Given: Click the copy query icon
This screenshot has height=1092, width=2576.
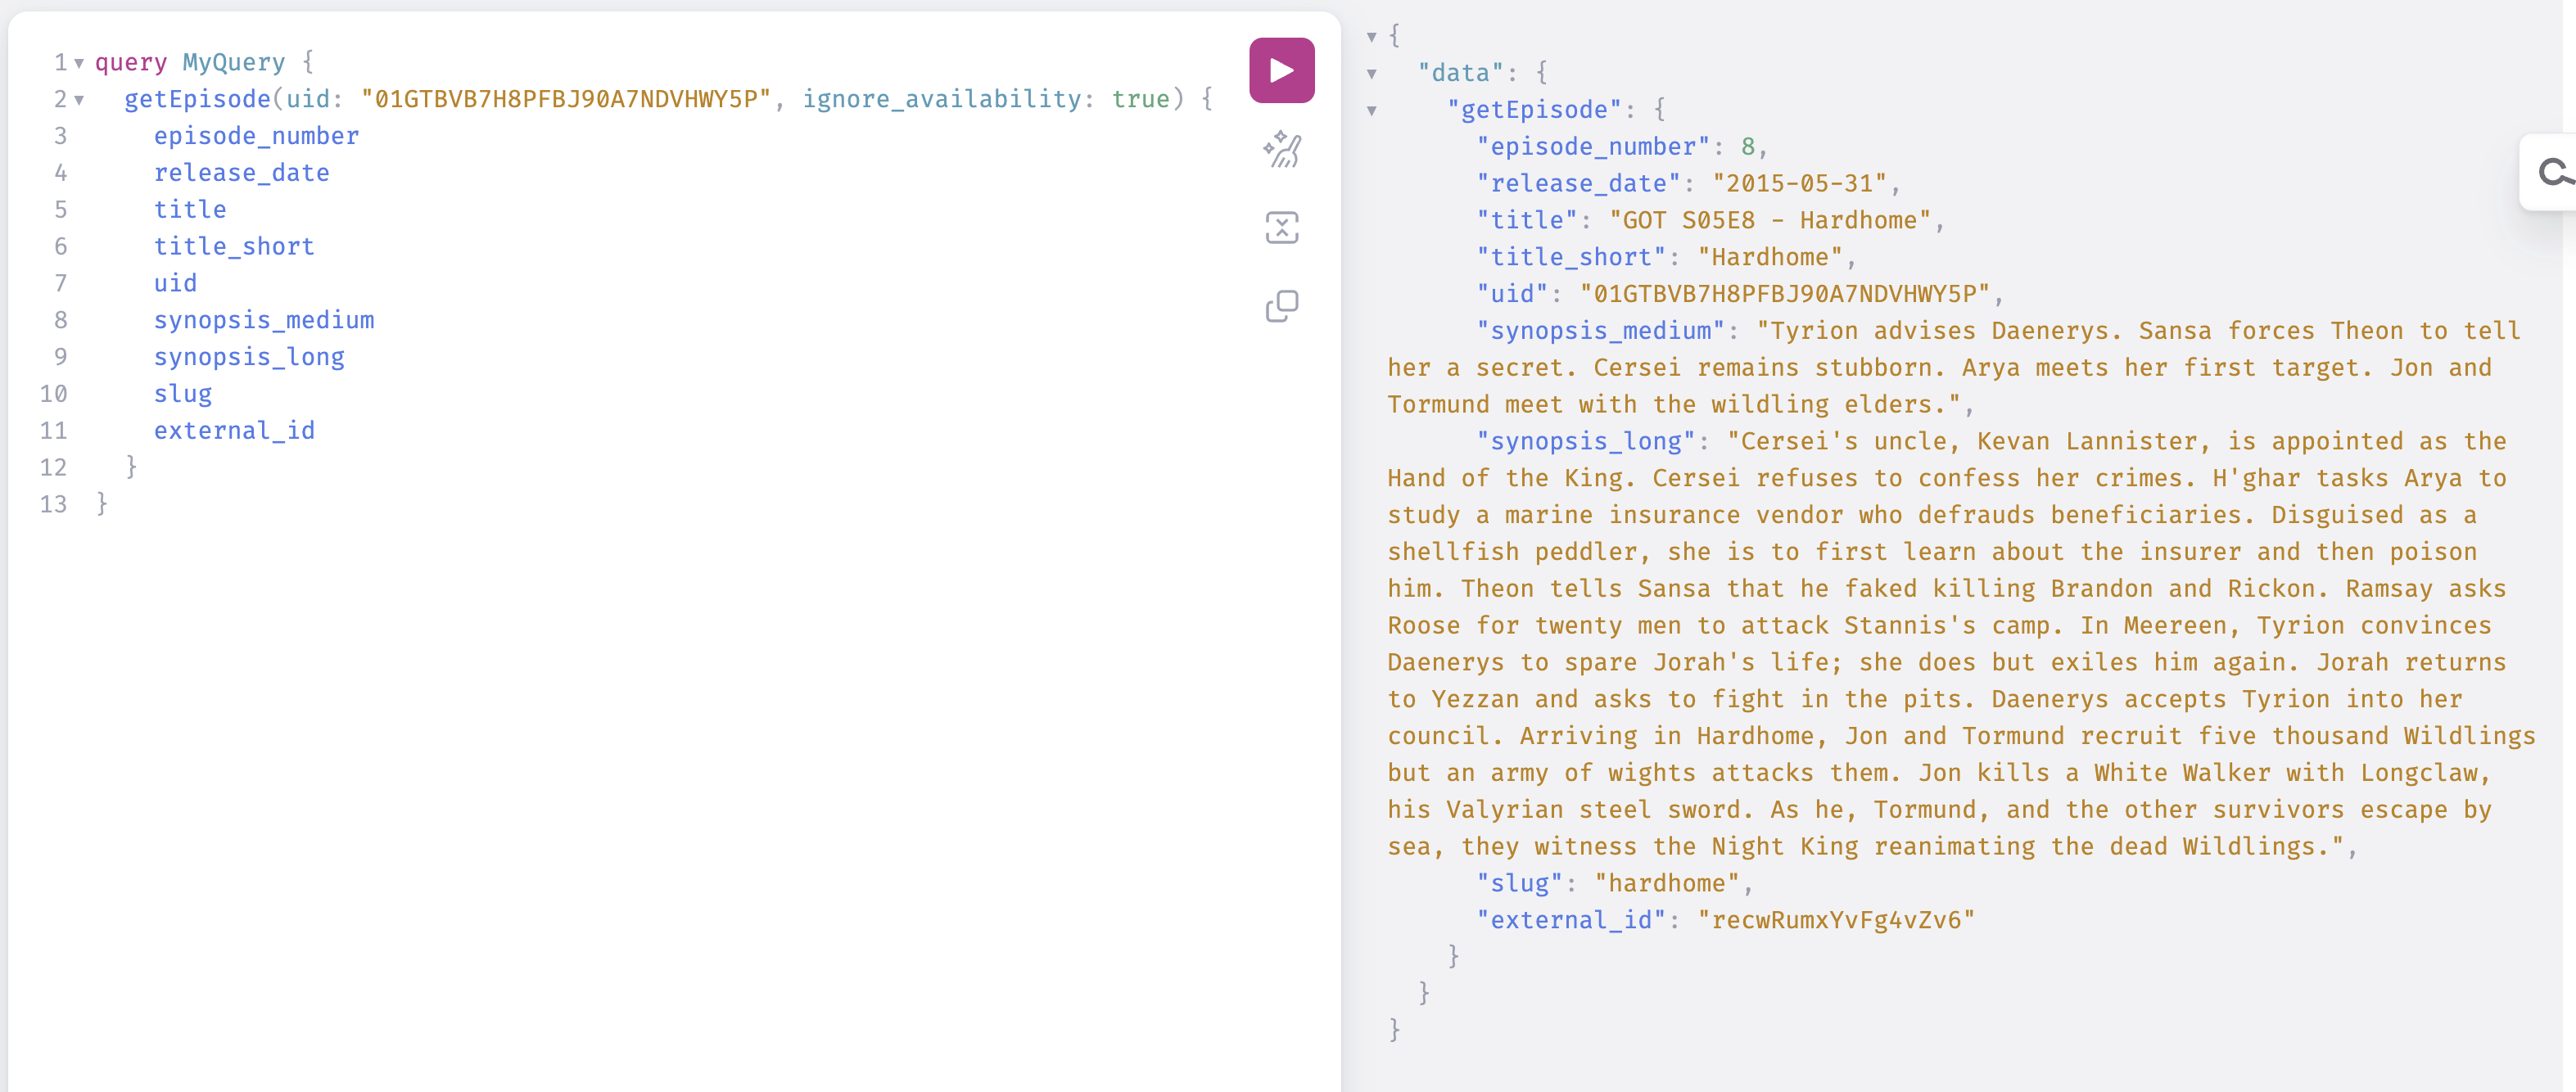Looking at the screenshot, I should [1281, 306].
